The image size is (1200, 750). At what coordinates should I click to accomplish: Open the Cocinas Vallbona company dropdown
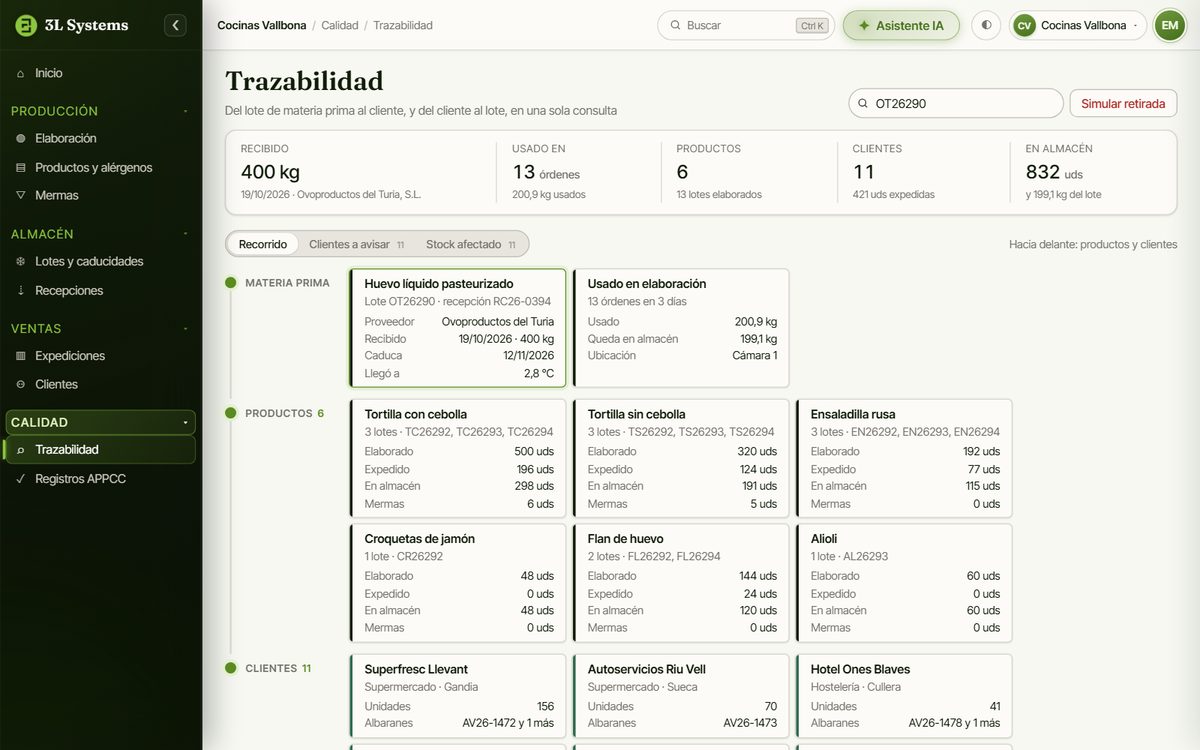click(1078, 25)
